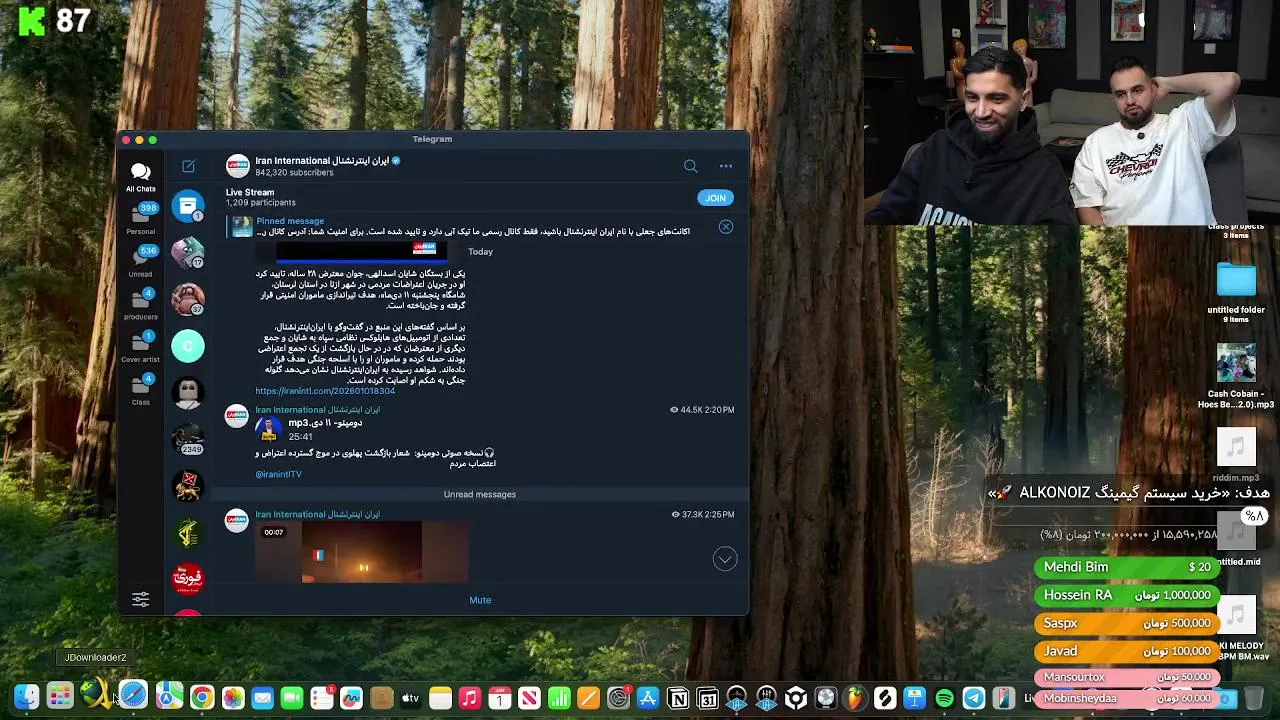Viewport: 1280px width, 720px height.
Task: Play the دومینو mp3 audio message
Action: click(268, 429)
